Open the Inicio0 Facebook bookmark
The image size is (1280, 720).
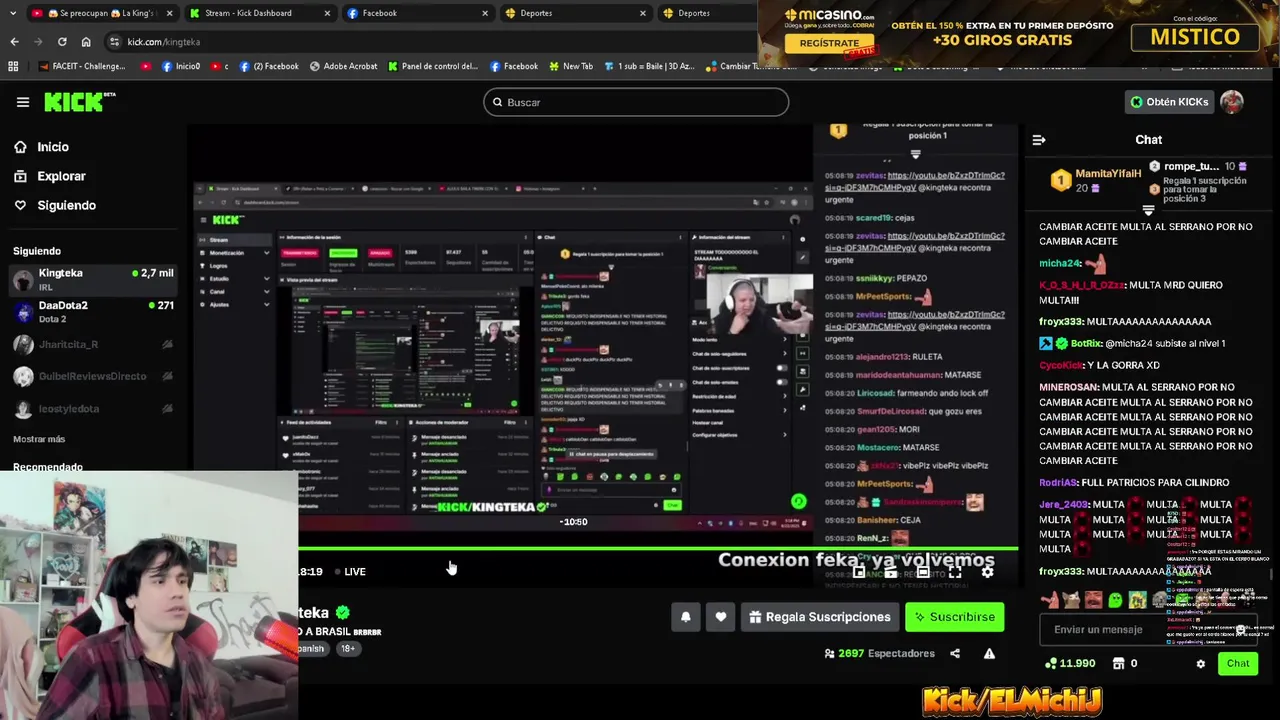(x=180, y=66)
